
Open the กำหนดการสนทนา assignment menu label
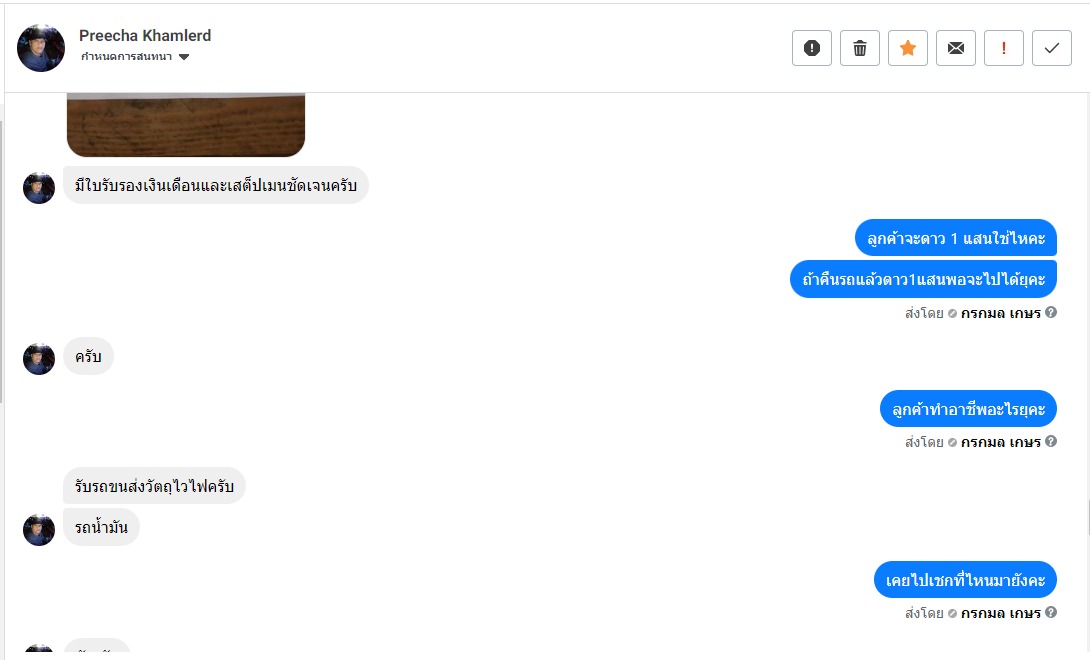127,56
